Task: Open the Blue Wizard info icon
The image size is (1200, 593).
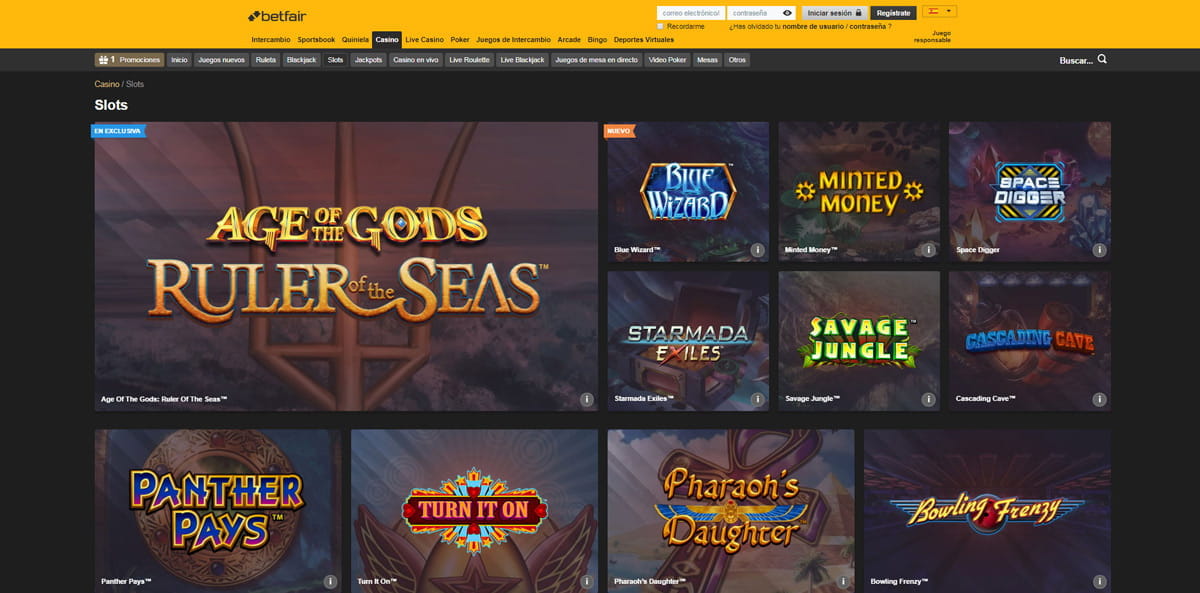Action: coord(757,250)
